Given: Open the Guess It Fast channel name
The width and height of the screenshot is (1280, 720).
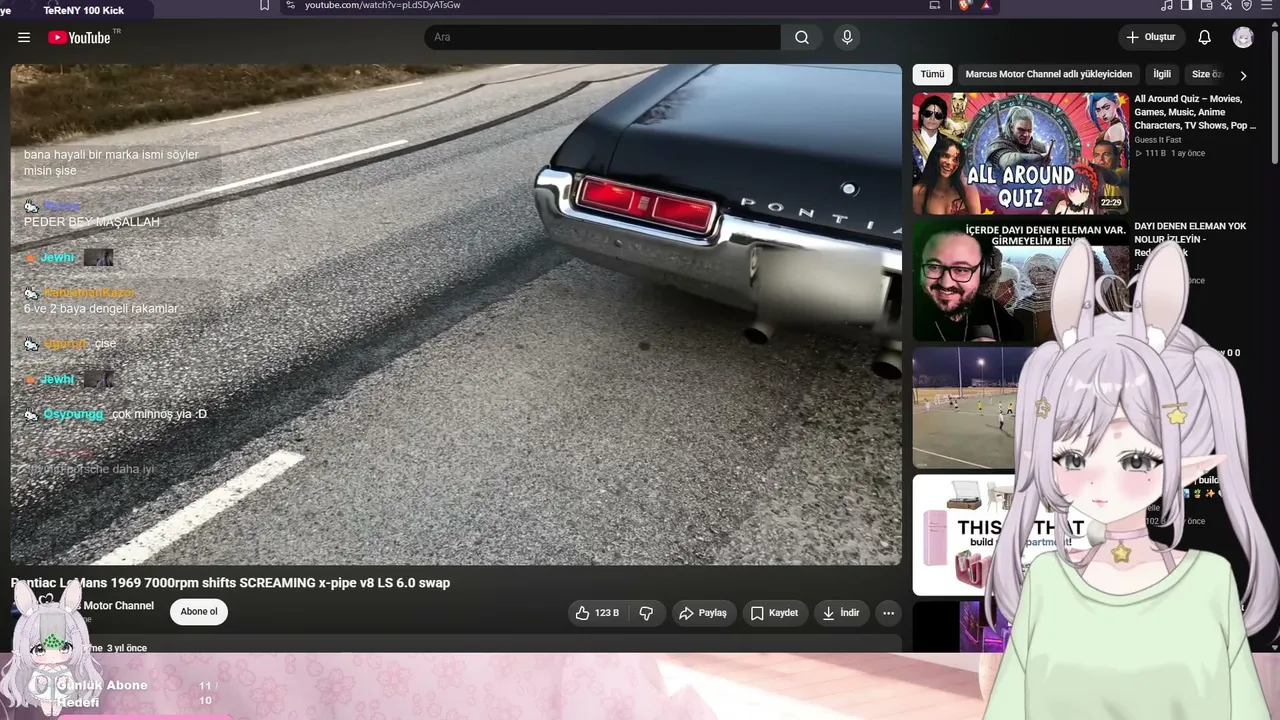Looking at the screenshot, I should [1158, 140].
